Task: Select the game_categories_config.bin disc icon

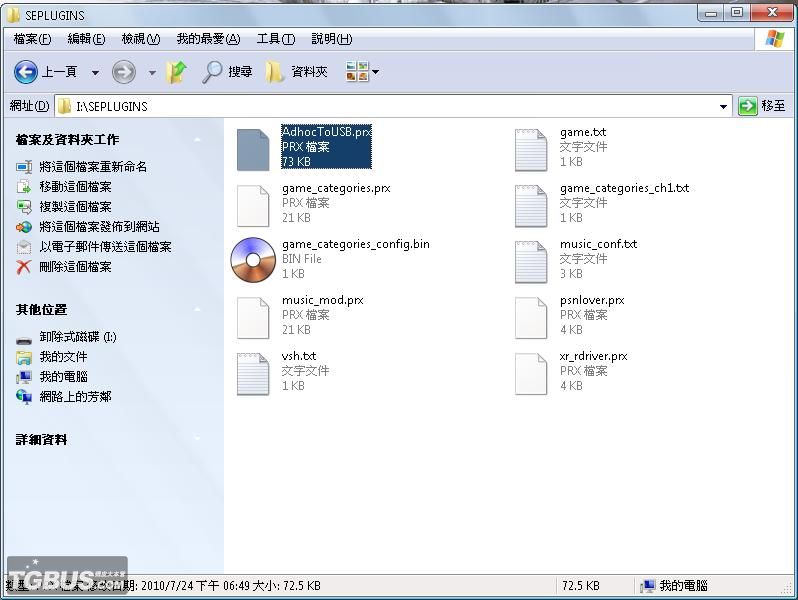Action: (253, 260)
